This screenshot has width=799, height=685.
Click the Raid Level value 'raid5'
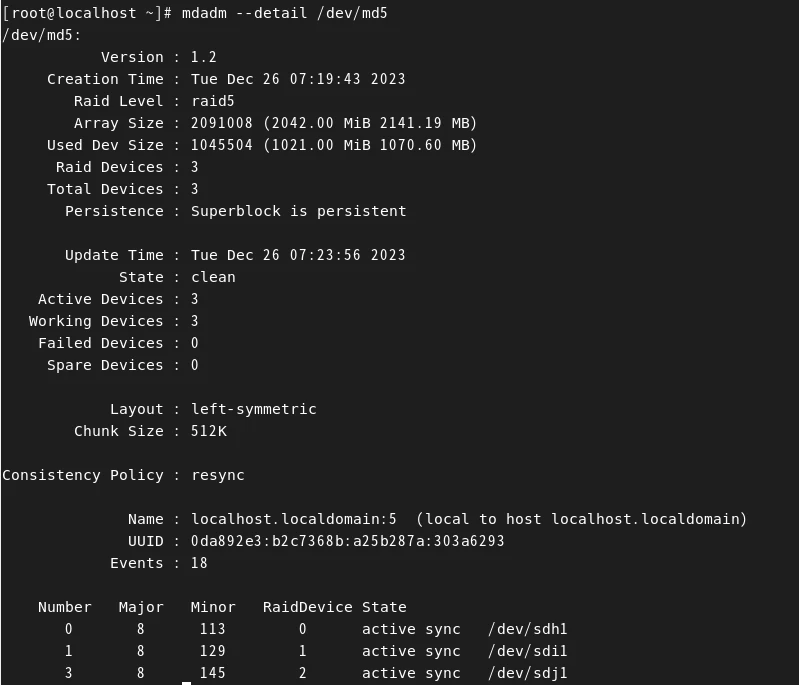(212, 101)
